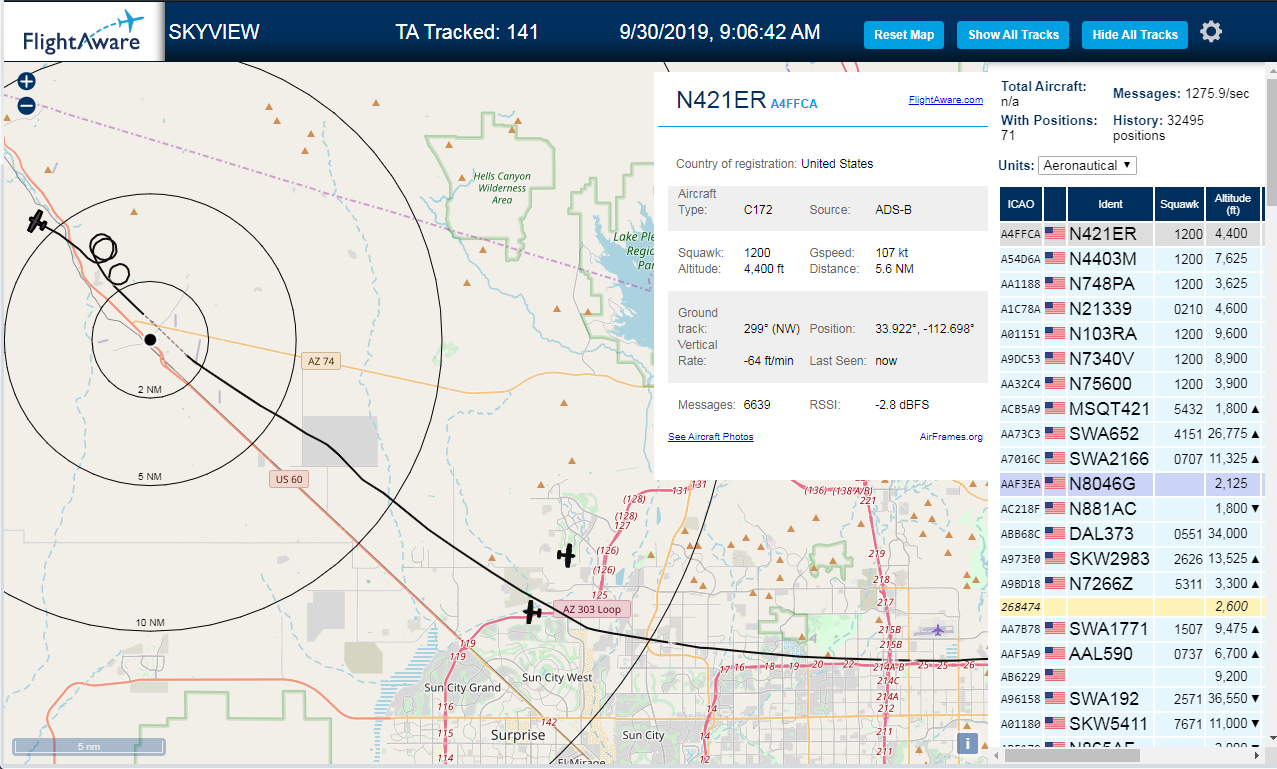This screenshot has height=769, width=1277.
Task: Select the SKW2983 aircraft row
Action: coord(1130,559)
